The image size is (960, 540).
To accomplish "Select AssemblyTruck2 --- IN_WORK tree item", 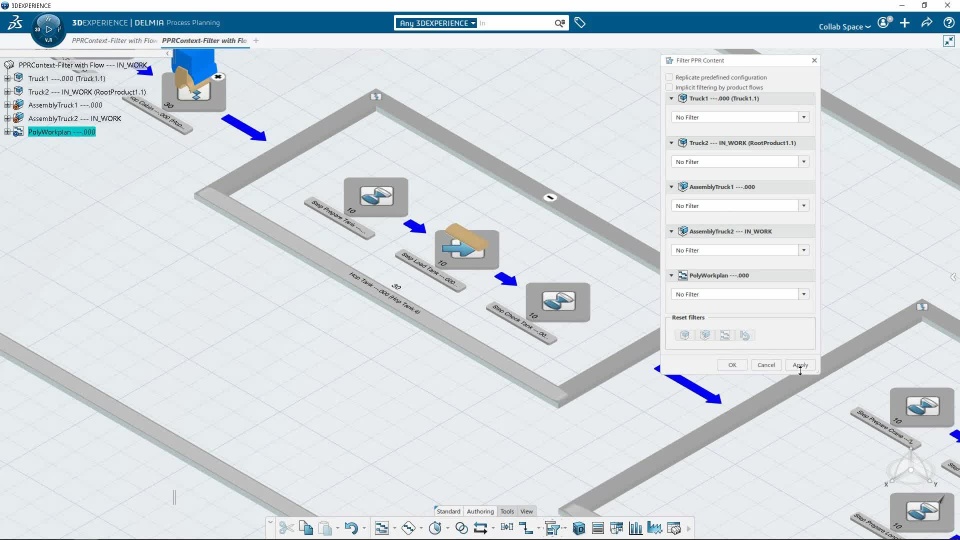I will tap(75, 118).
